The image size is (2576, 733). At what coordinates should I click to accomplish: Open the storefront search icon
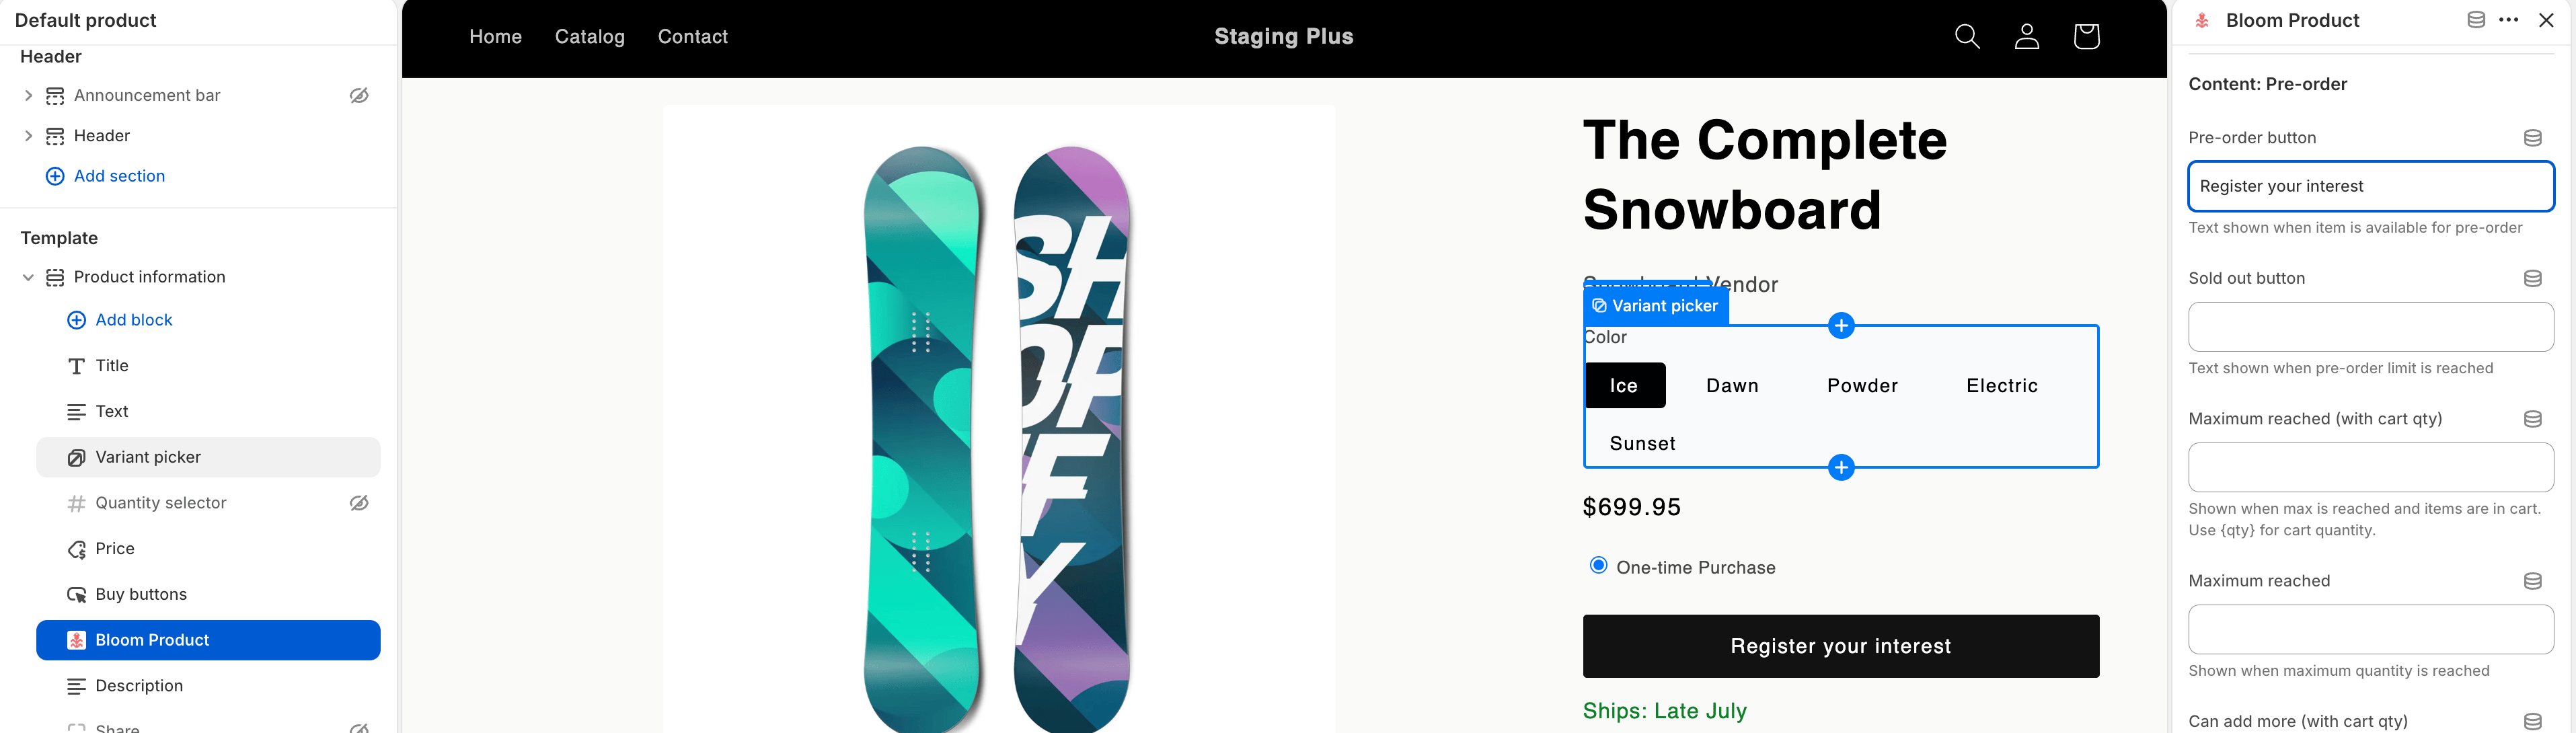1966,37
